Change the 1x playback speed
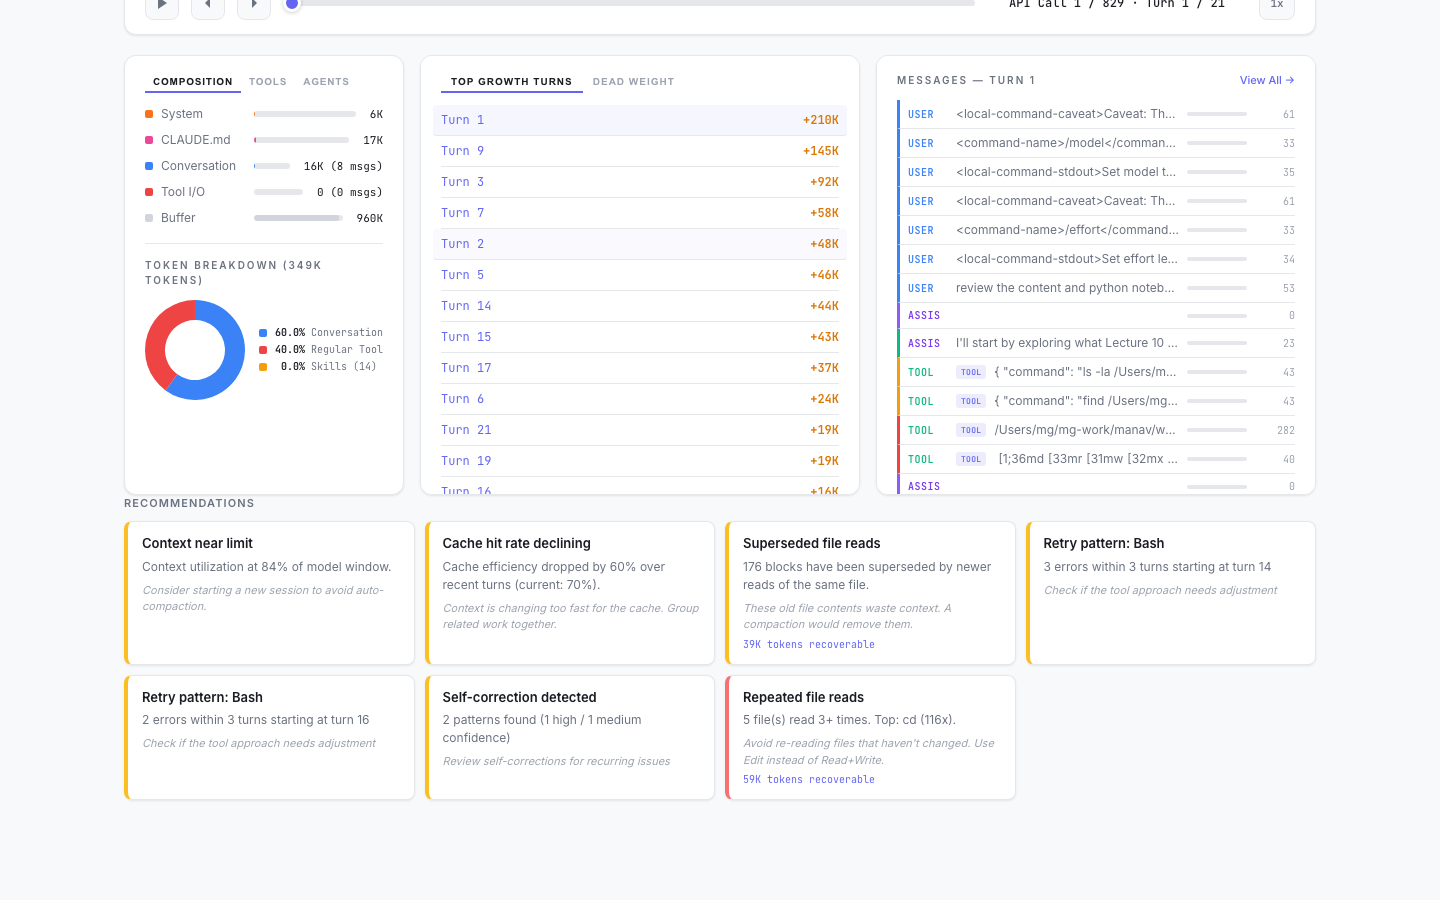Viewport: 1440px width, 900px height. coord(1277,5)
